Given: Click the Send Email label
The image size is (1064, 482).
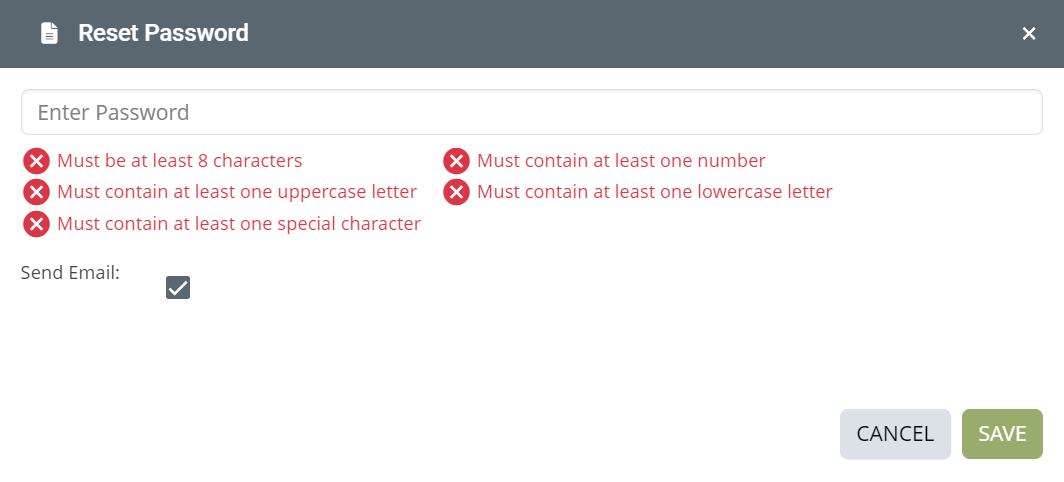Looking at the screenshot, I should tap(70, 273).
